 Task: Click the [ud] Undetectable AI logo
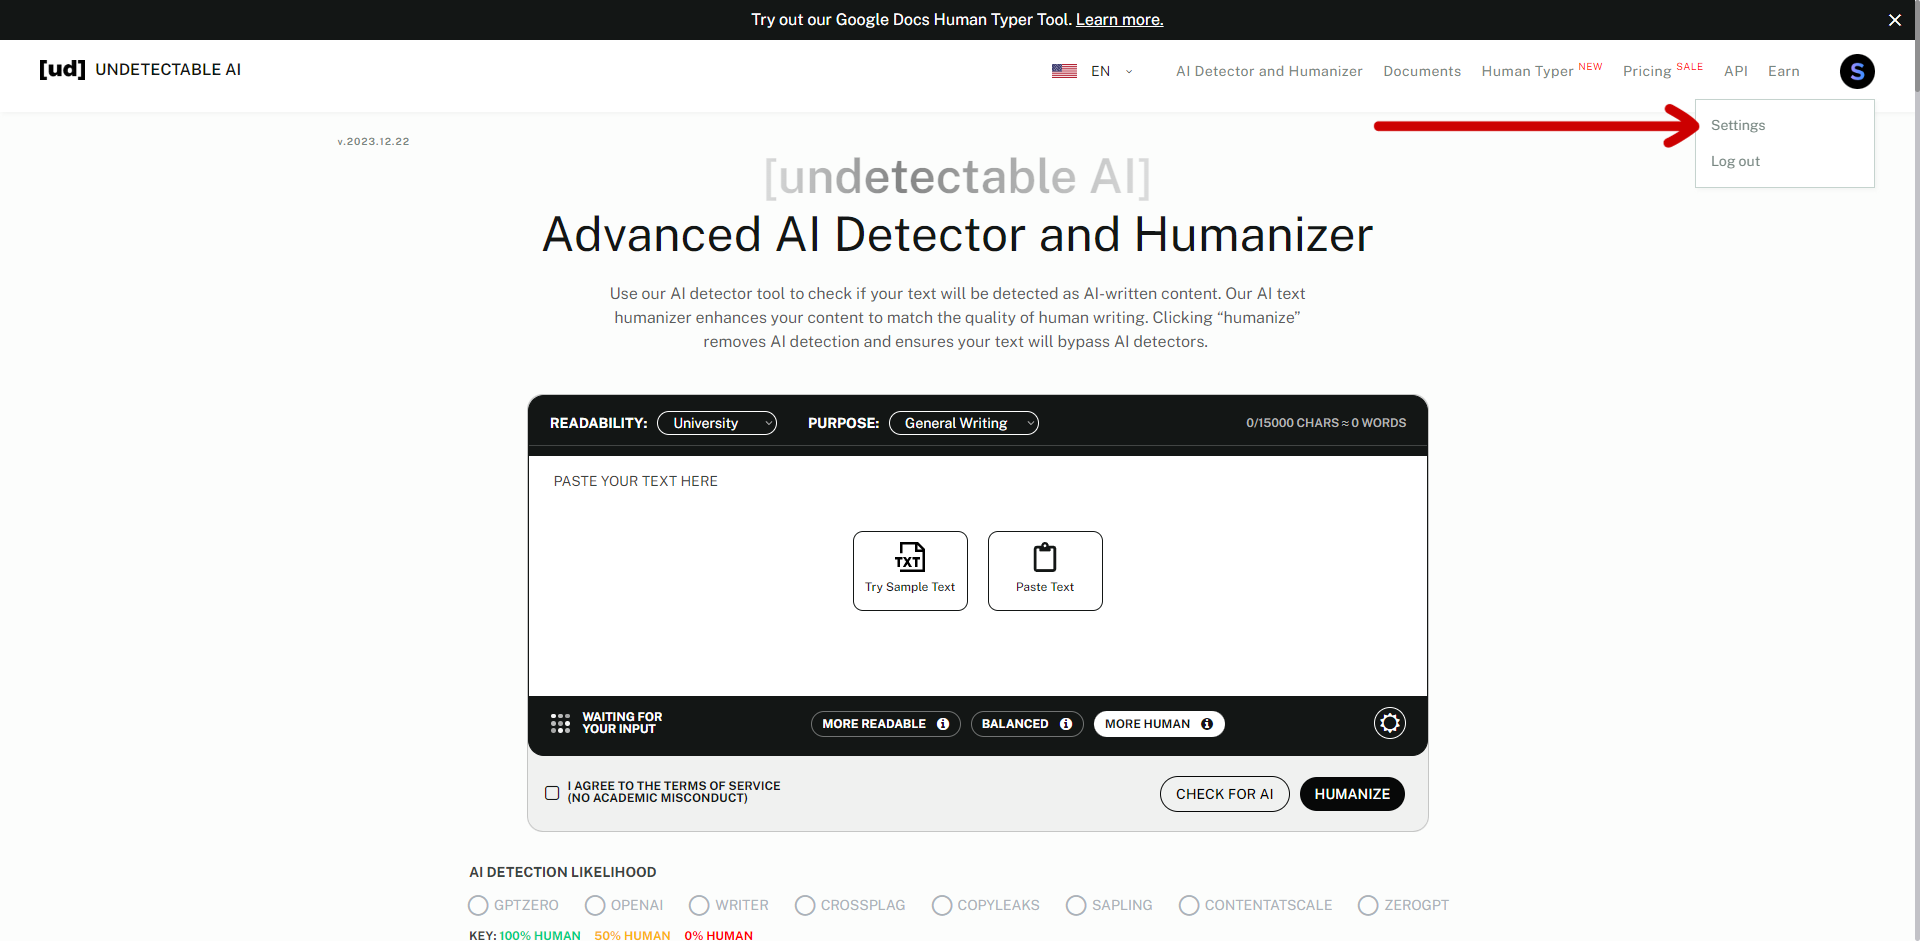140,69
